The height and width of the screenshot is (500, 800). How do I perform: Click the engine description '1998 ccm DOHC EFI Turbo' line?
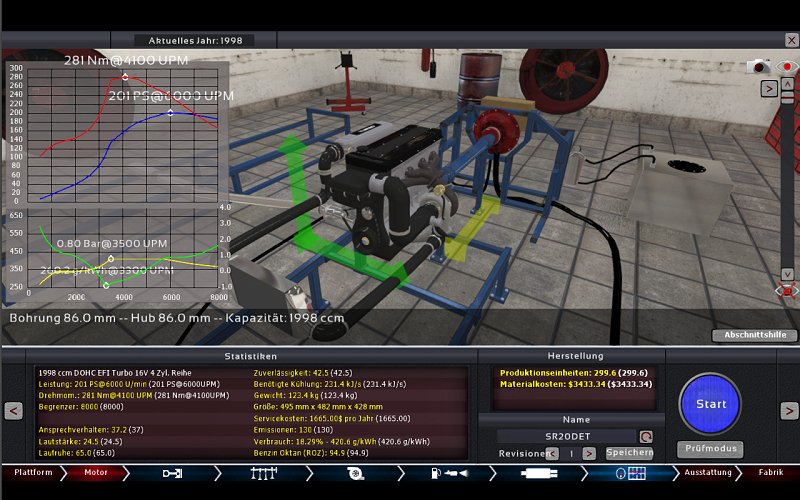pos(115,373)
